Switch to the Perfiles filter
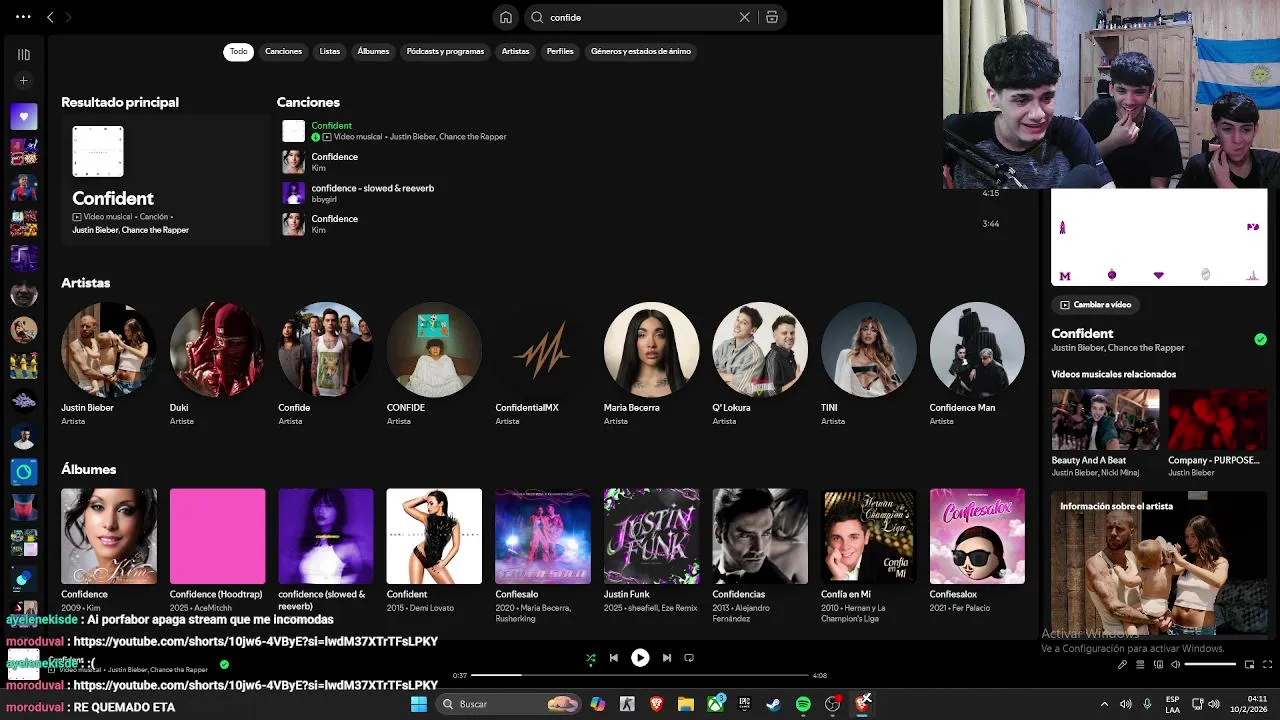The height and width of the screenshot is (720, 1280). click(x=560, y=51)
